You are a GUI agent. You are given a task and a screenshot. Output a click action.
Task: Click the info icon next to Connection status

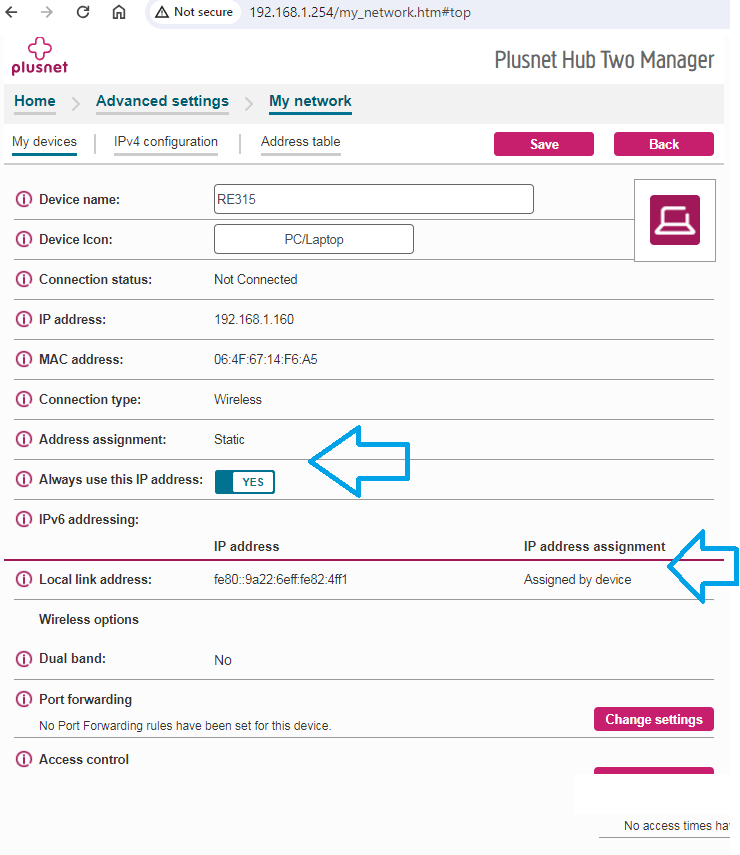point(23,279)
